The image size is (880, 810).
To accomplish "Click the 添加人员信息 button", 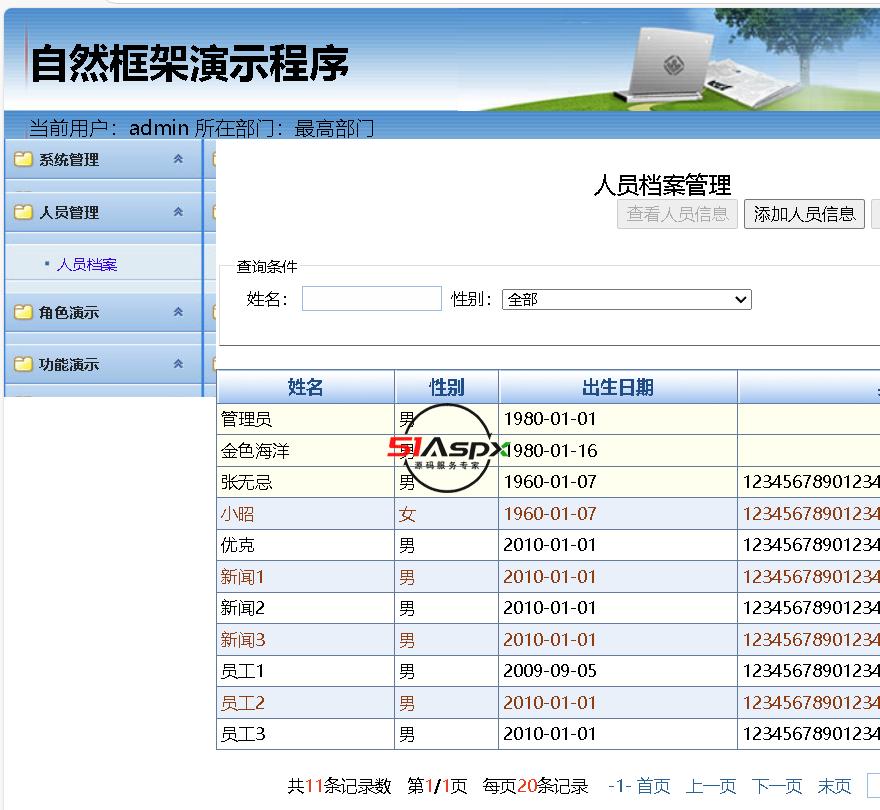I will click(x=804, y=214).
